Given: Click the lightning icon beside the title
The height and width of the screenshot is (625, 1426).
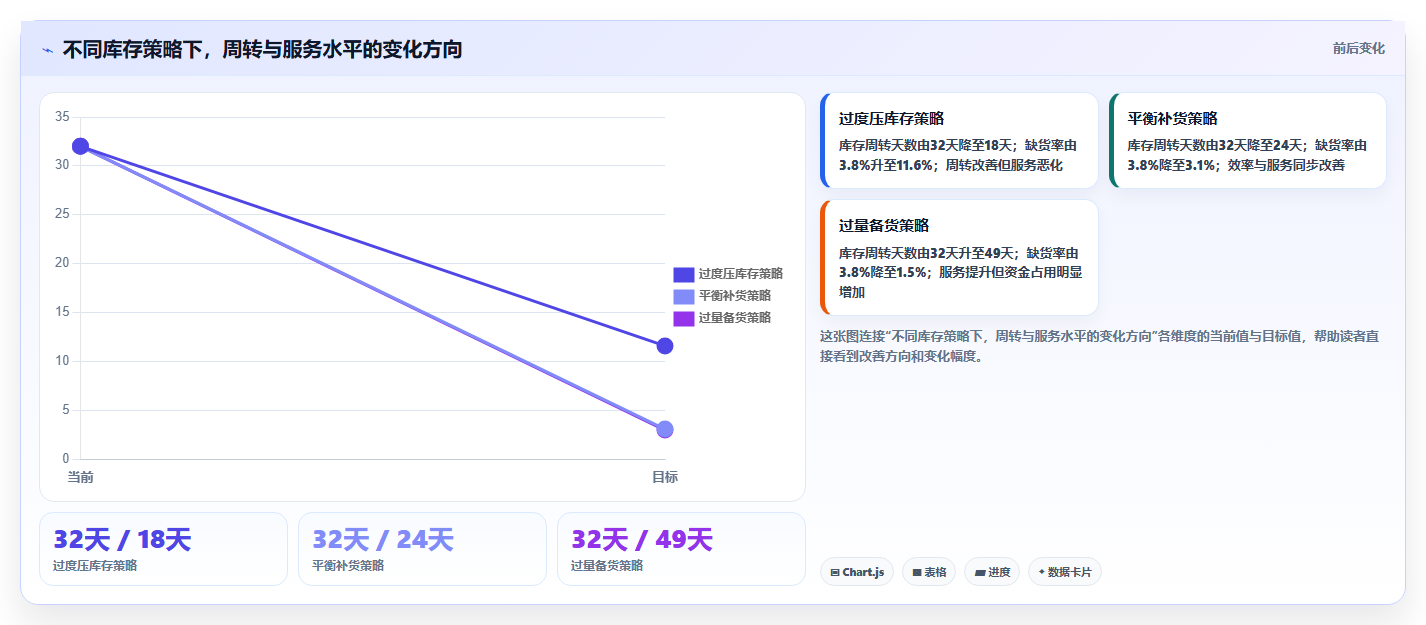Looking at the screenshot, I should pos(48,50).
